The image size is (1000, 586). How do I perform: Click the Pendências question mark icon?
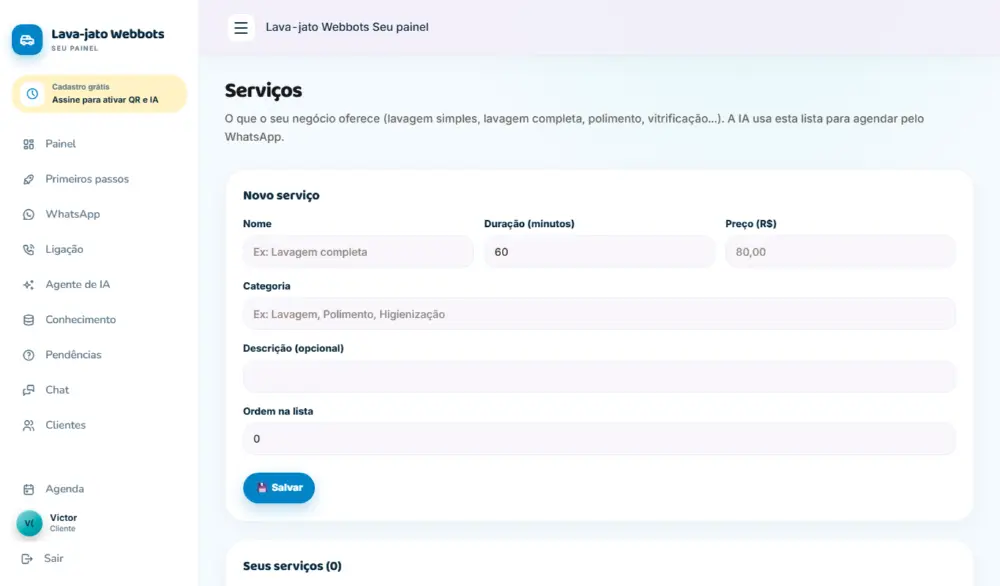(x=29, y=355)
